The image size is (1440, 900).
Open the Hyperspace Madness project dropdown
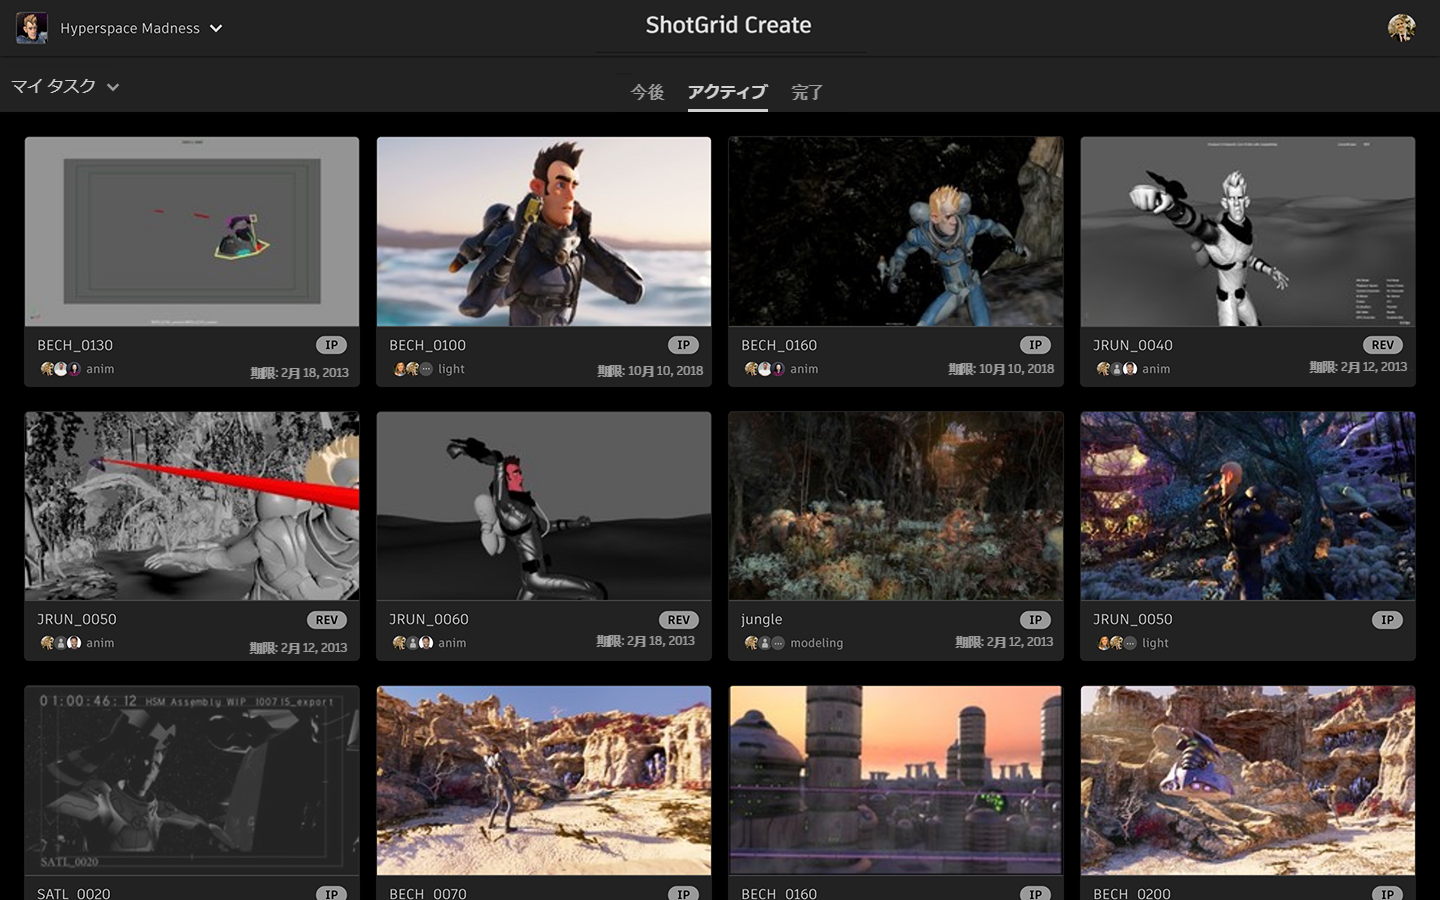click(216, 28)
